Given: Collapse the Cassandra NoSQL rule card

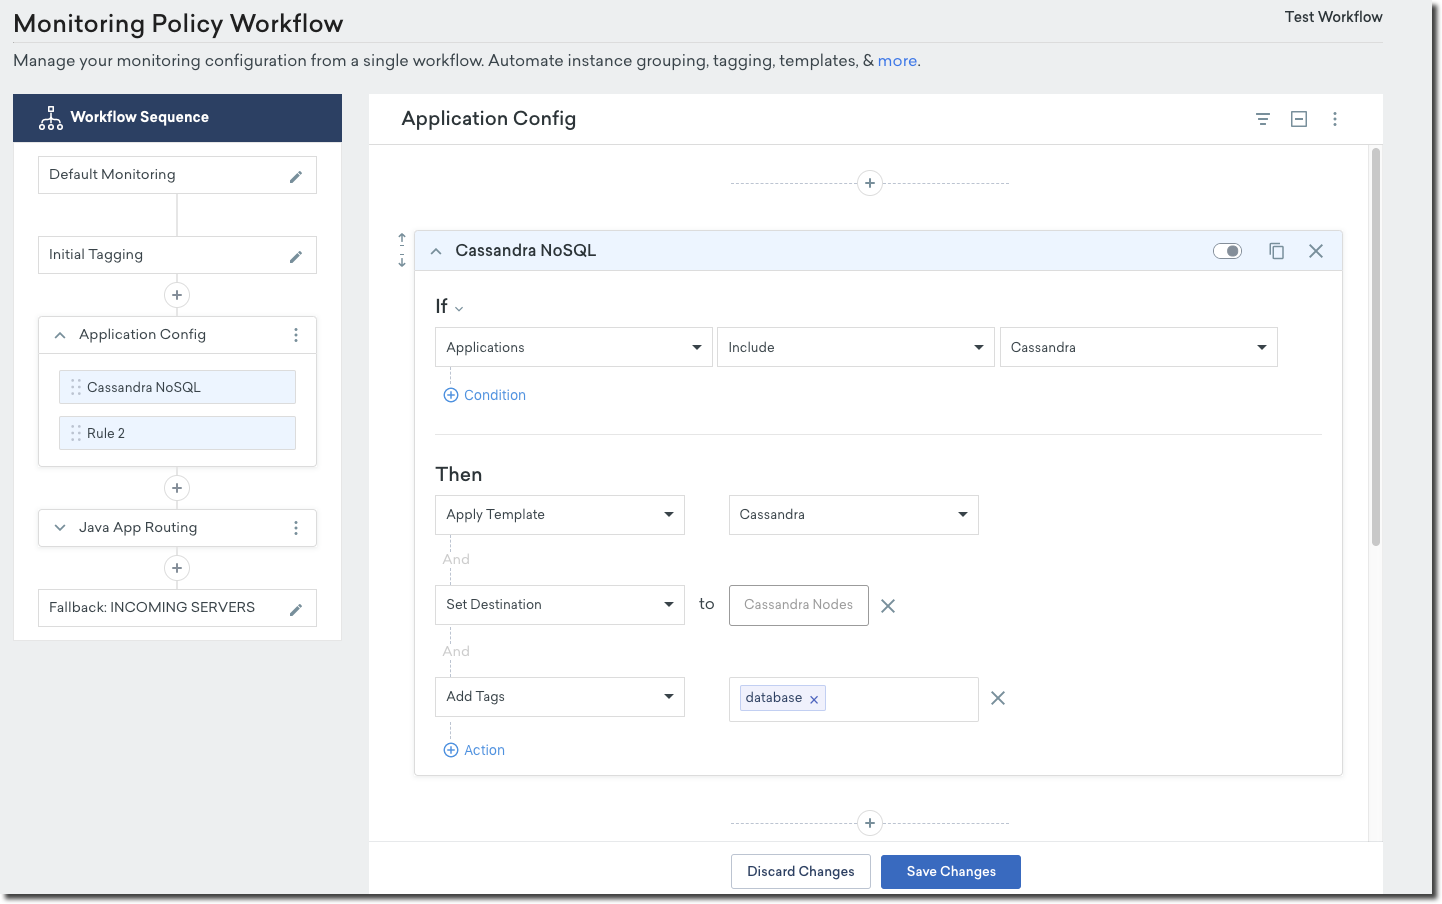Looking at the screenshot, I should 436,252.
